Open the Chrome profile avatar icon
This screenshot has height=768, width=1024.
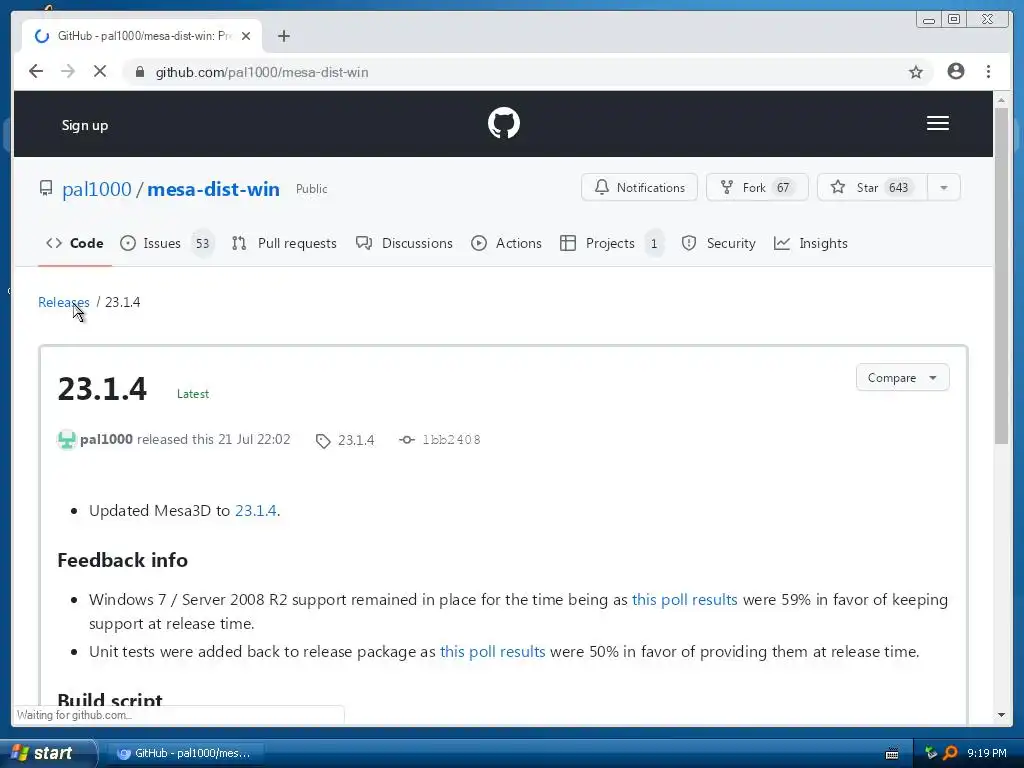(x=955, y=71)
